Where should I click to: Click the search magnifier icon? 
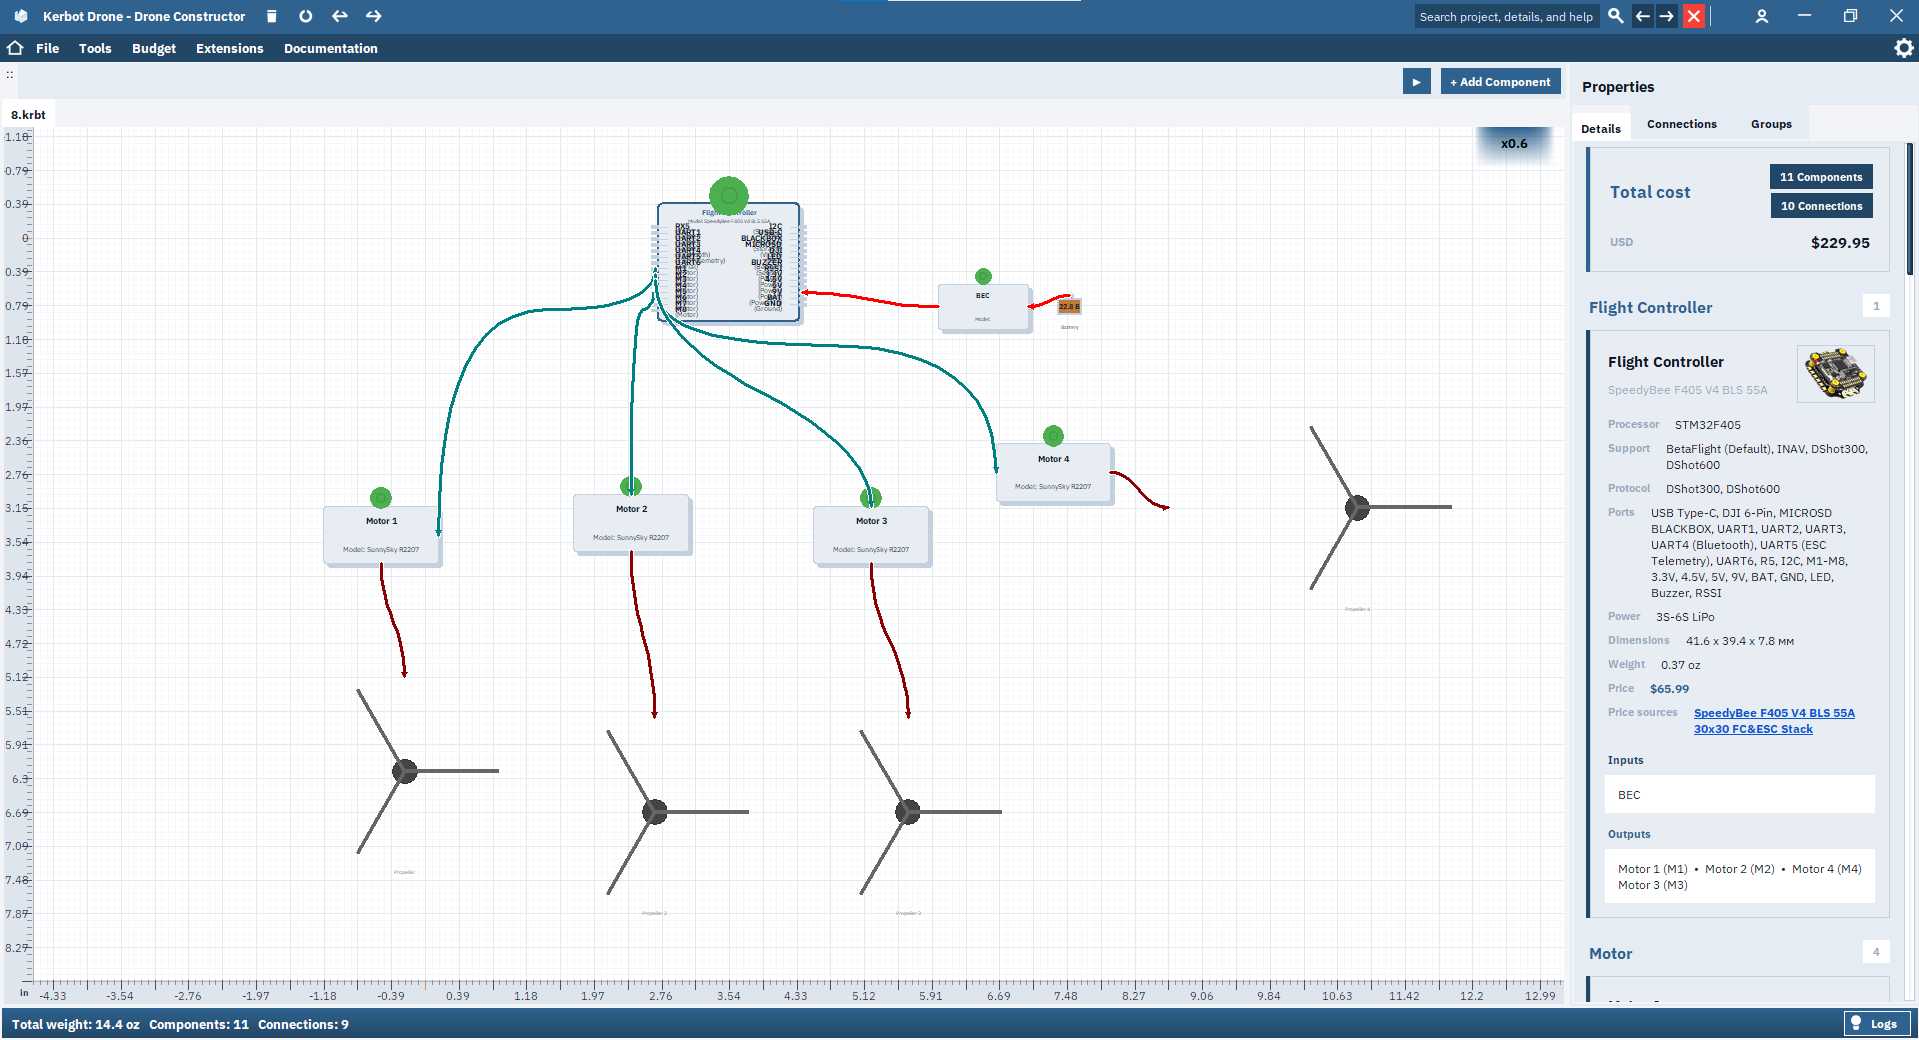click(x=1615, y=16)
